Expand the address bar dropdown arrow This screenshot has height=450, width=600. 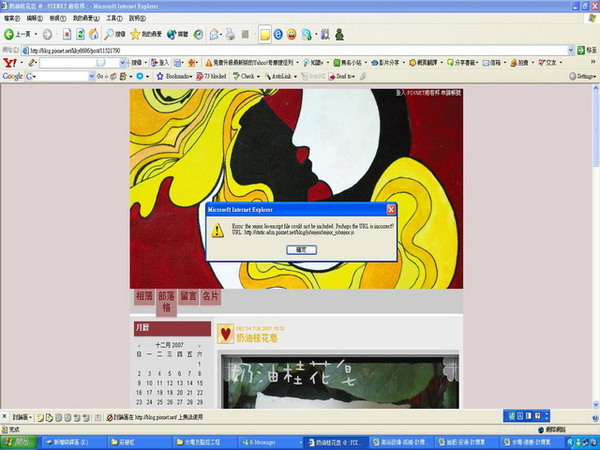click(x=571, y=50)
